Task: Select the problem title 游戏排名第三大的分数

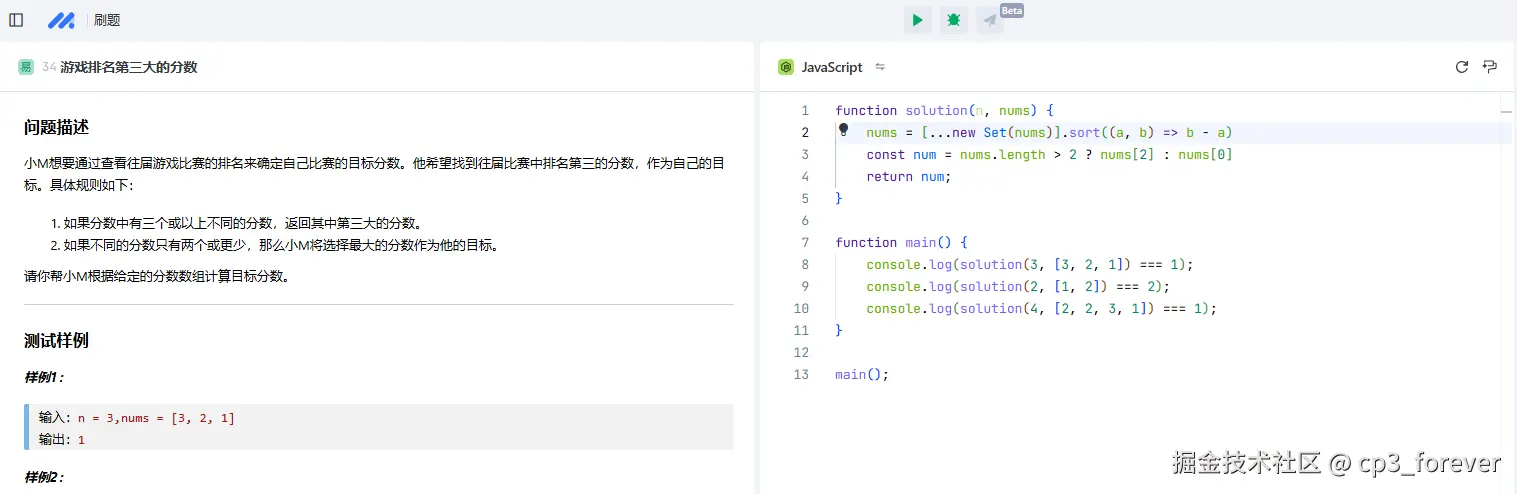Action: pos(129,67)
